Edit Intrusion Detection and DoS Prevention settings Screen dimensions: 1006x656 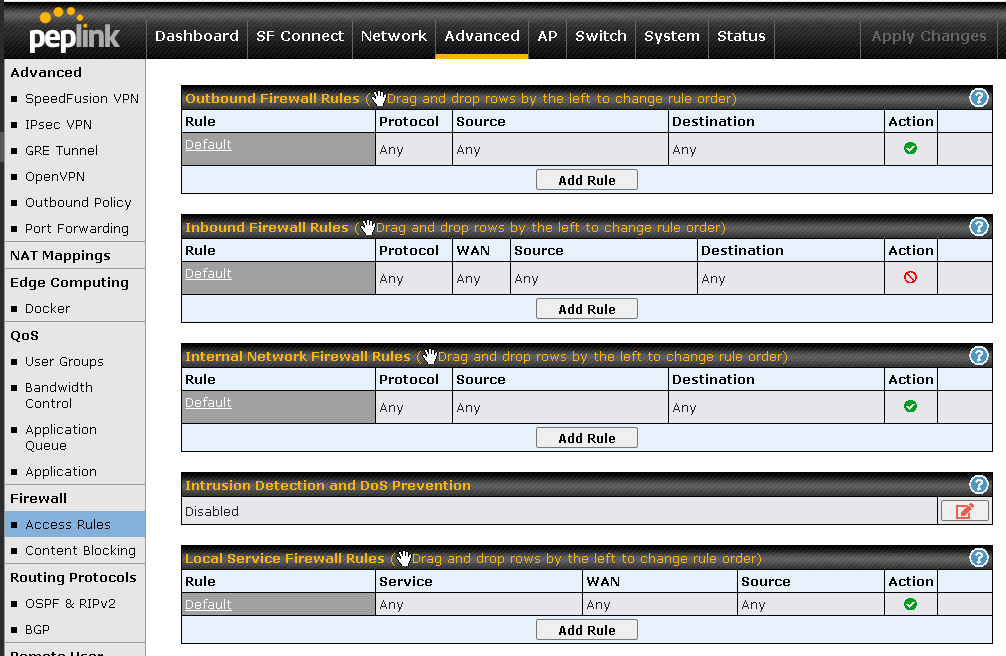[x=964, y=511]
